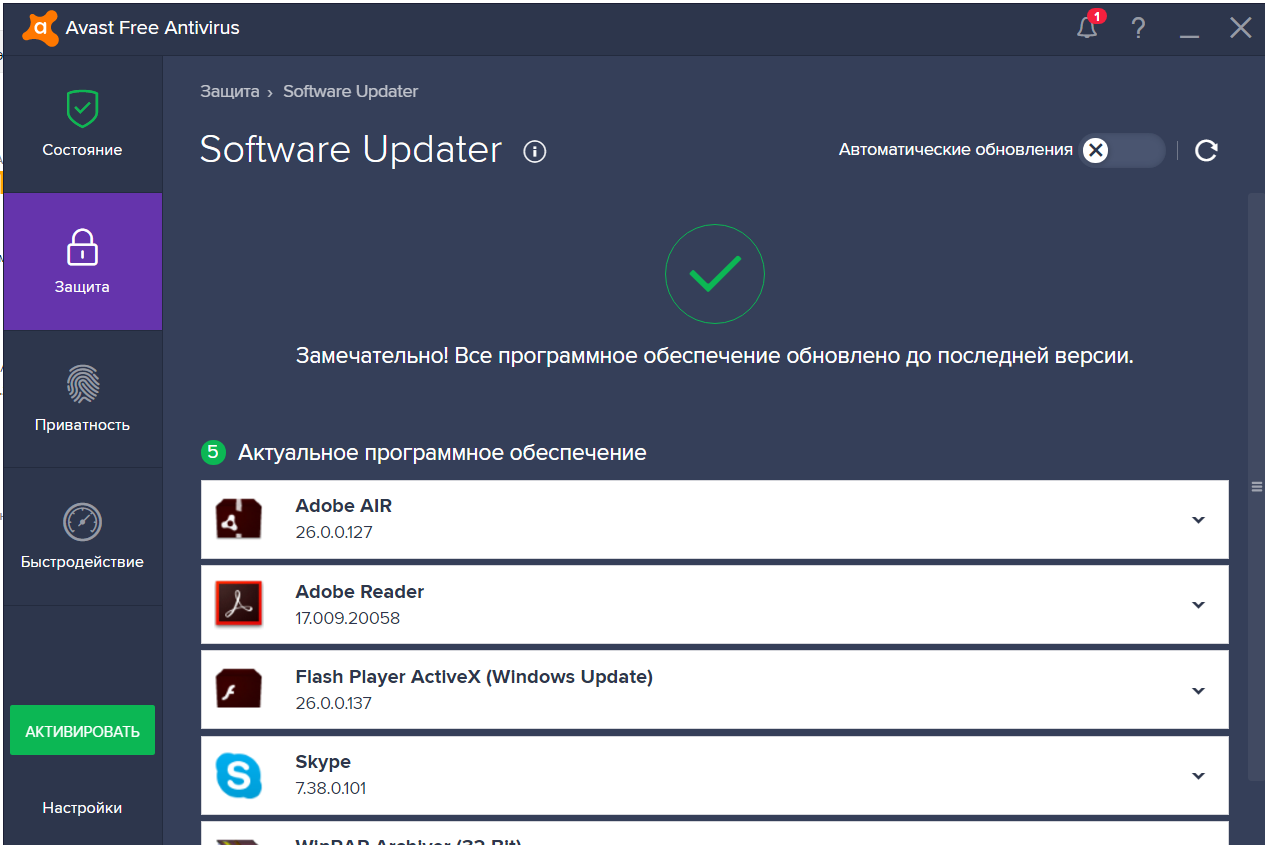Navigate to Защита via breadcrumb
Viewport: 1265px width, 847px height.
pyautogui.click(x=229, y=91)
